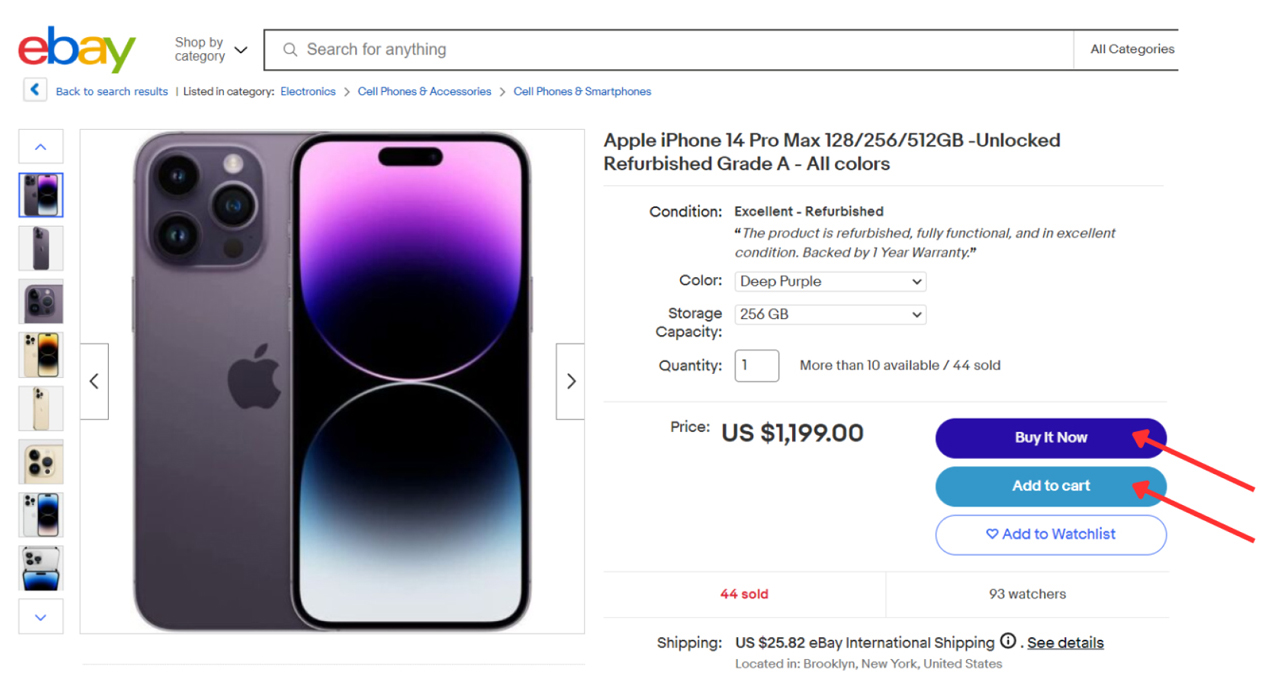Add the item to Watchlist

click(x=1050, y=534)
